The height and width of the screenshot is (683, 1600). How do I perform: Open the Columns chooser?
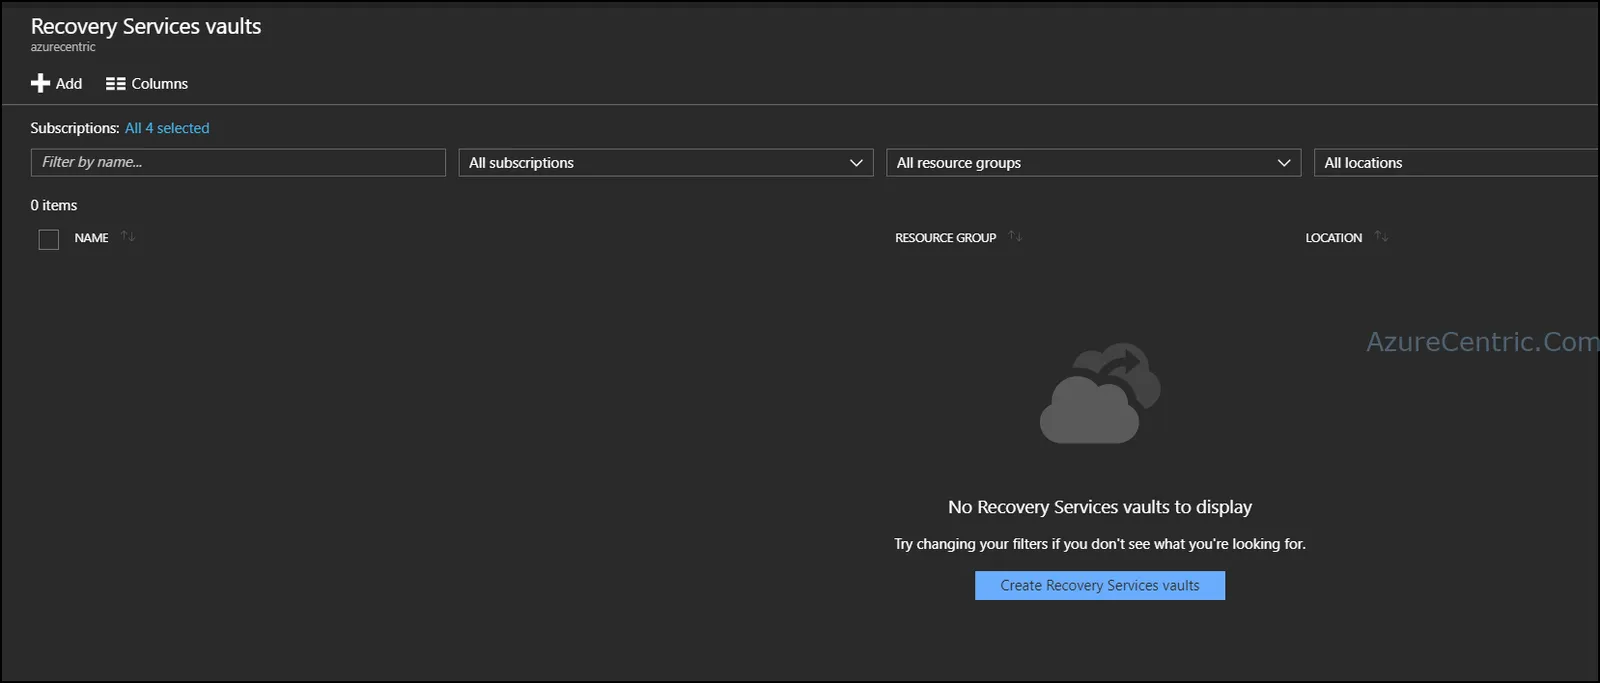click(147, 84)
